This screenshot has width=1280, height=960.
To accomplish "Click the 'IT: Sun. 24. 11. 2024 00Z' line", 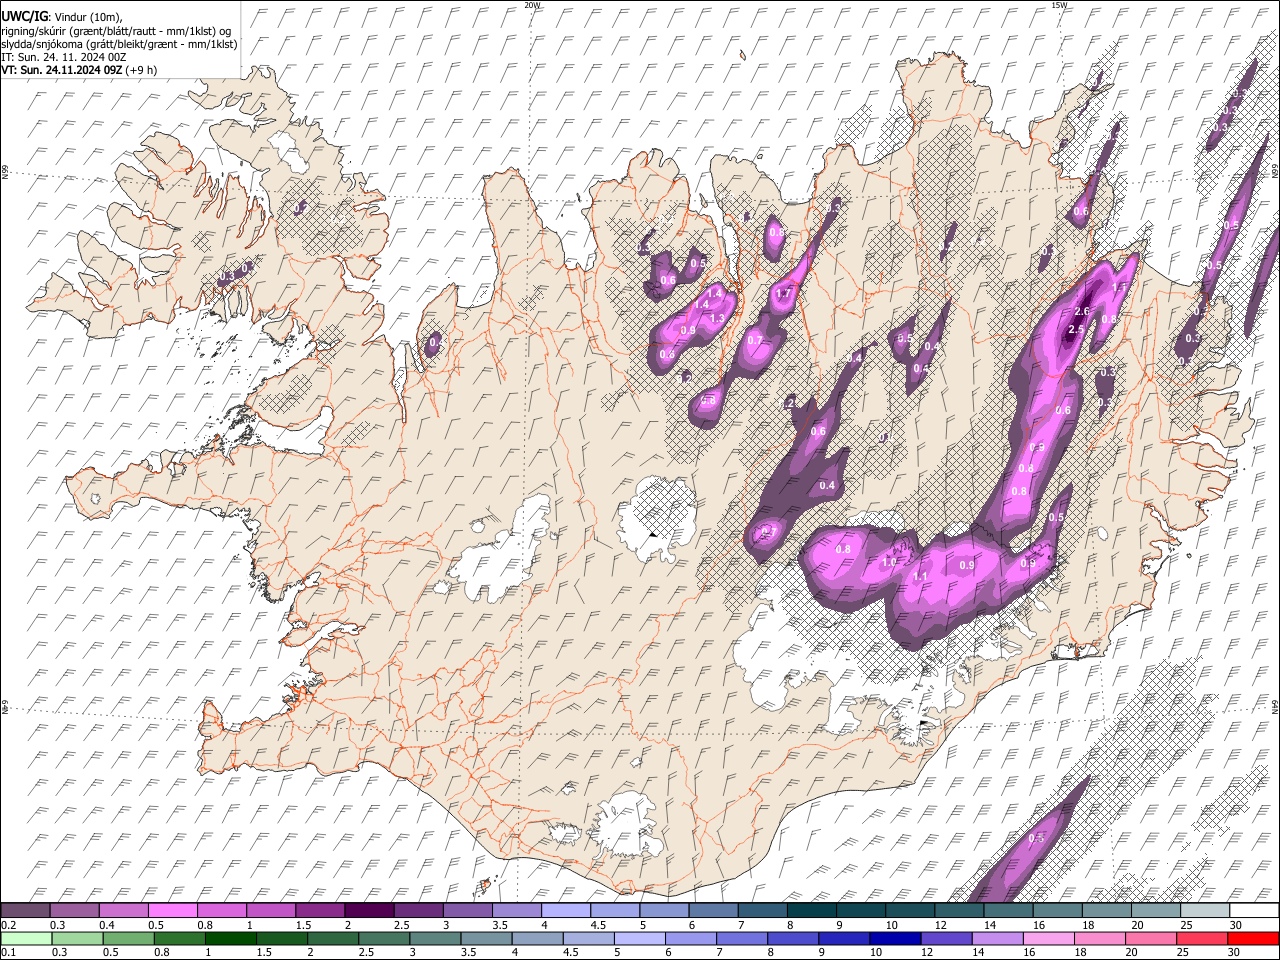I will [64, 57].
